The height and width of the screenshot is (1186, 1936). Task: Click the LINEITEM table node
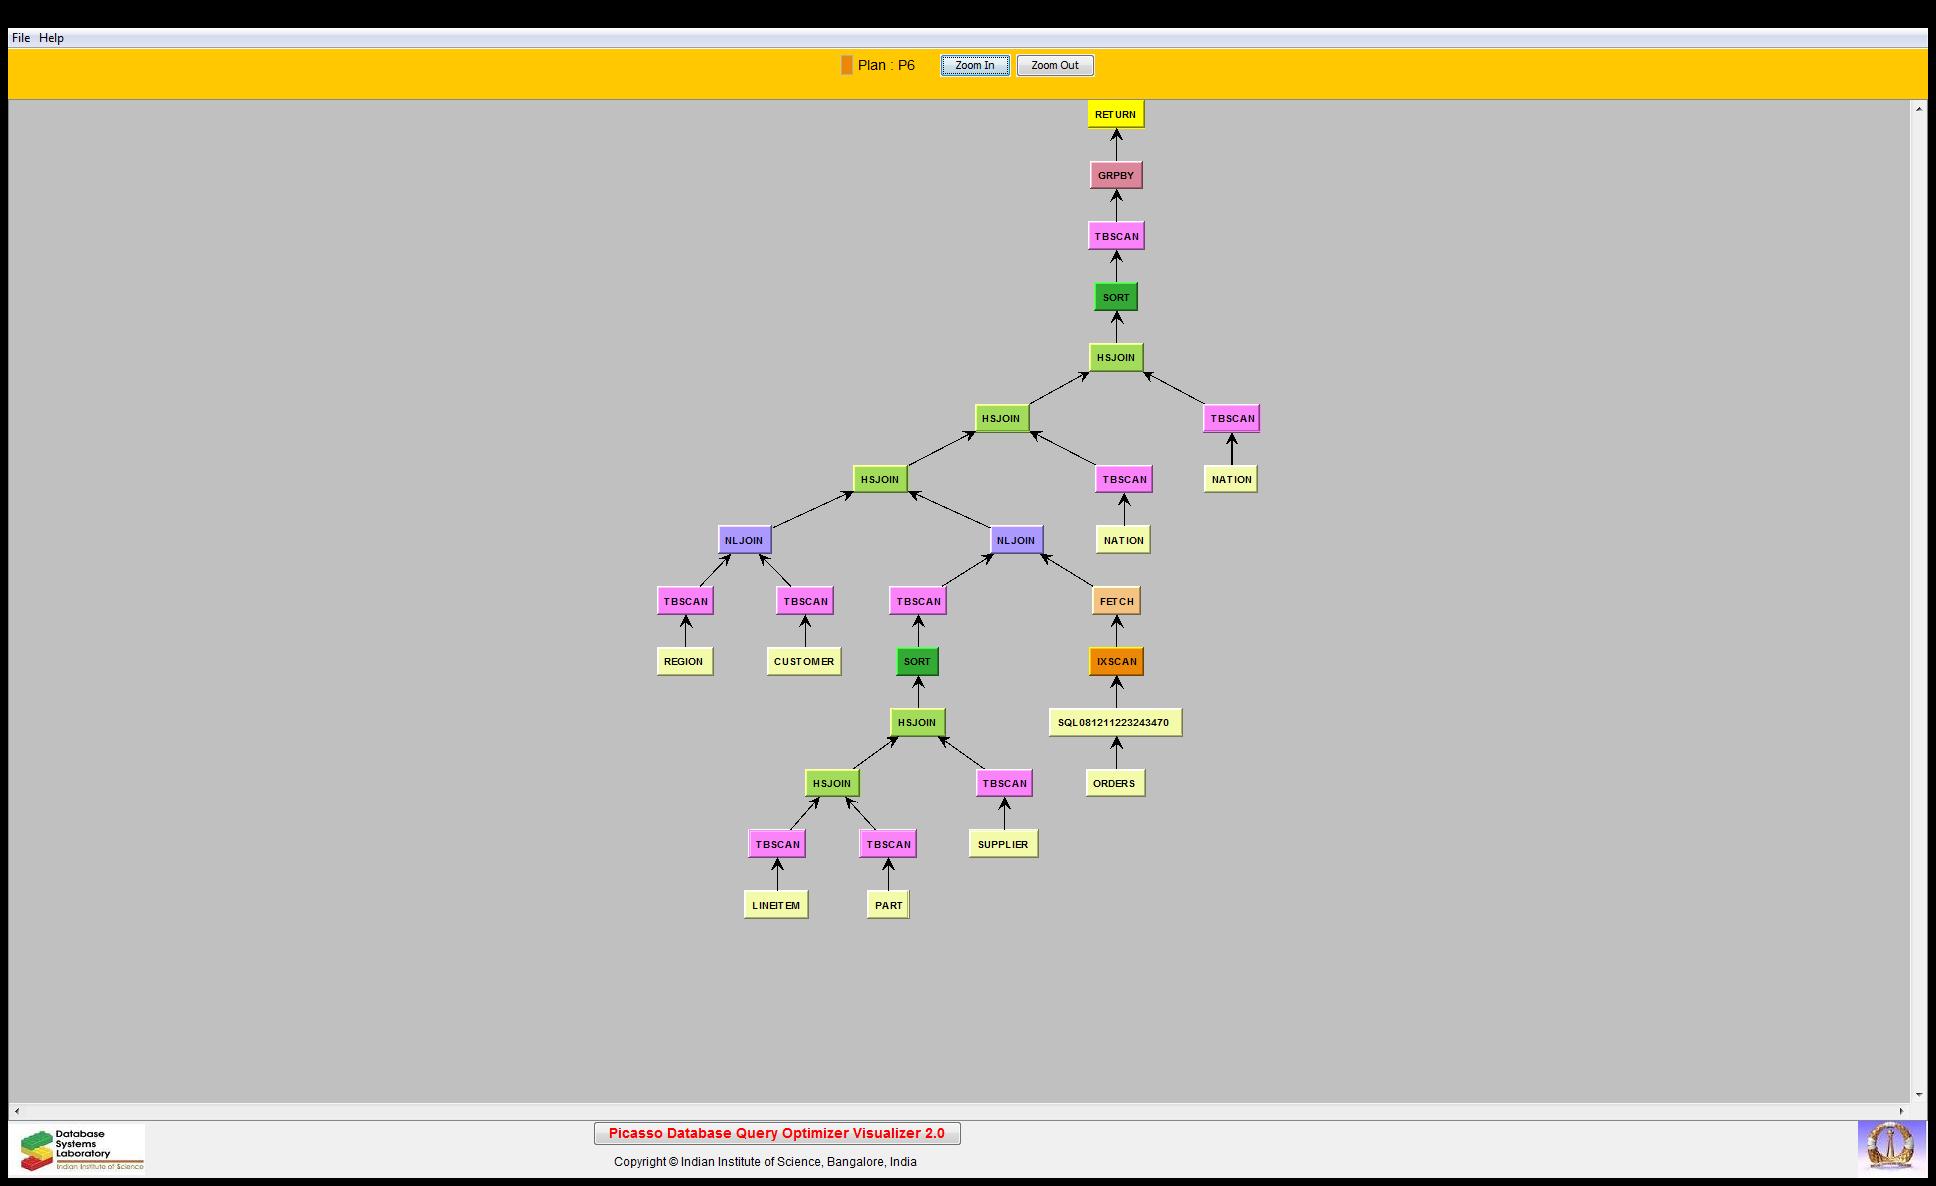click(776, 905)
